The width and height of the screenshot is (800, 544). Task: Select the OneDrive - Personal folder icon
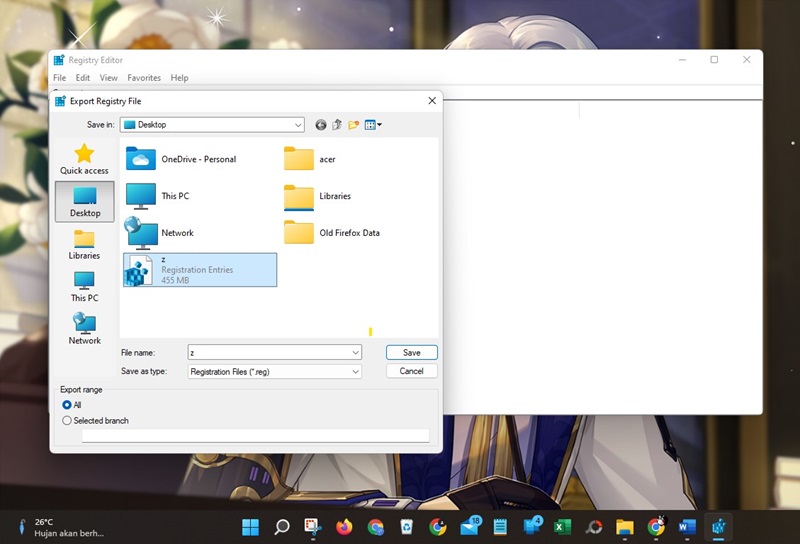pyautogui.click(x=141, y=159)
